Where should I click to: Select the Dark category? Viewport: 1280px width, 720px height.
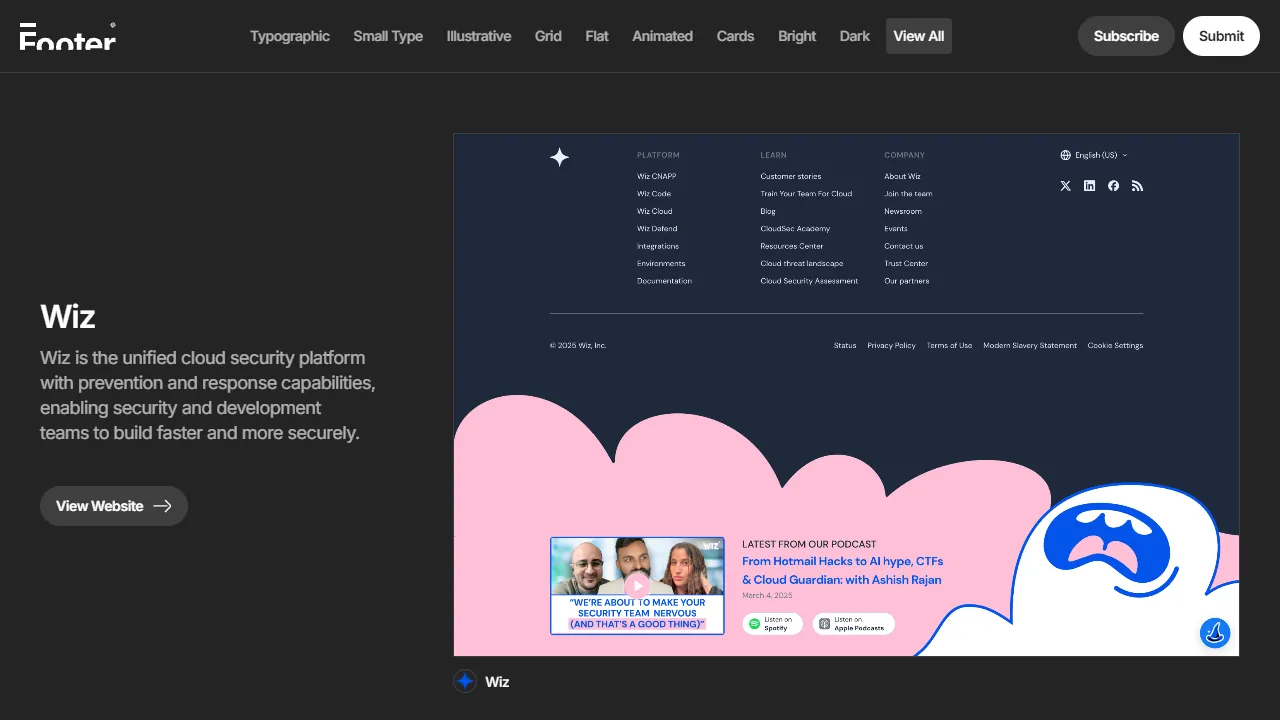(x=855, y=36)
